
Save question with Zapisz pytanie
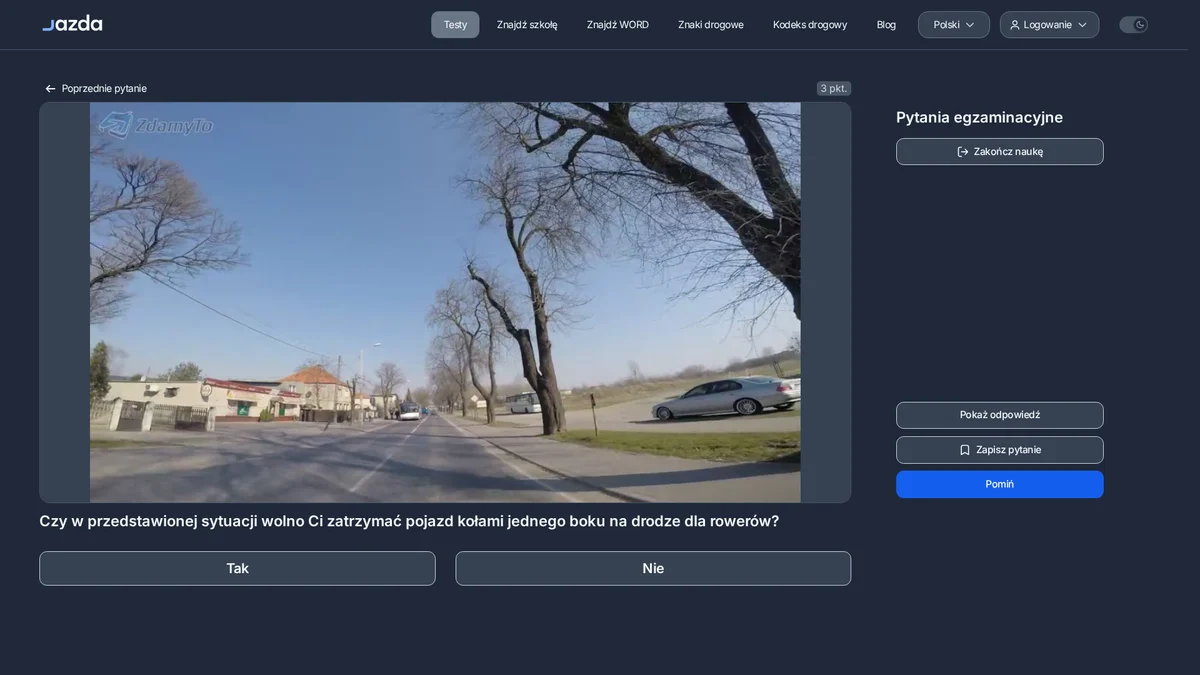(x=1000, y=450)
